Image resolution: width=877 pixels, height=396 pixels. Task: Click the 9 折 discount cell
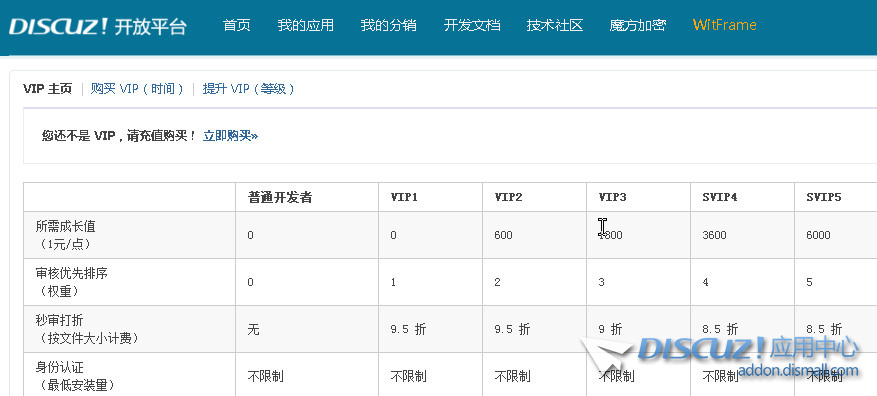click(610, 329)
